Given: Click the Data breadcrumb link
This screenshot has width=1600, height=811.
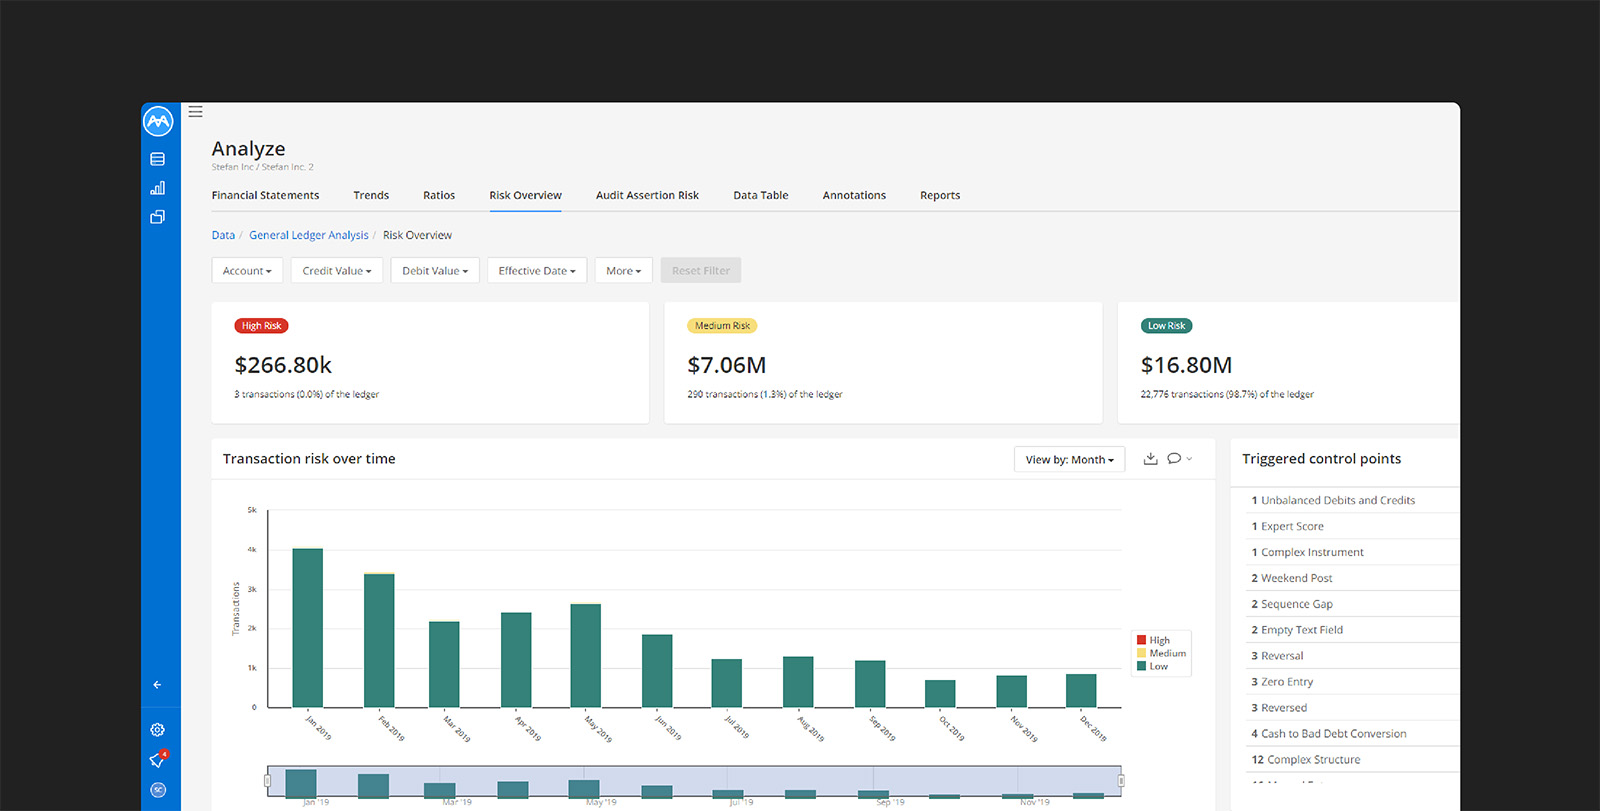Looking at the screenshot, I should pyautogui.click(x=223, y=236).
